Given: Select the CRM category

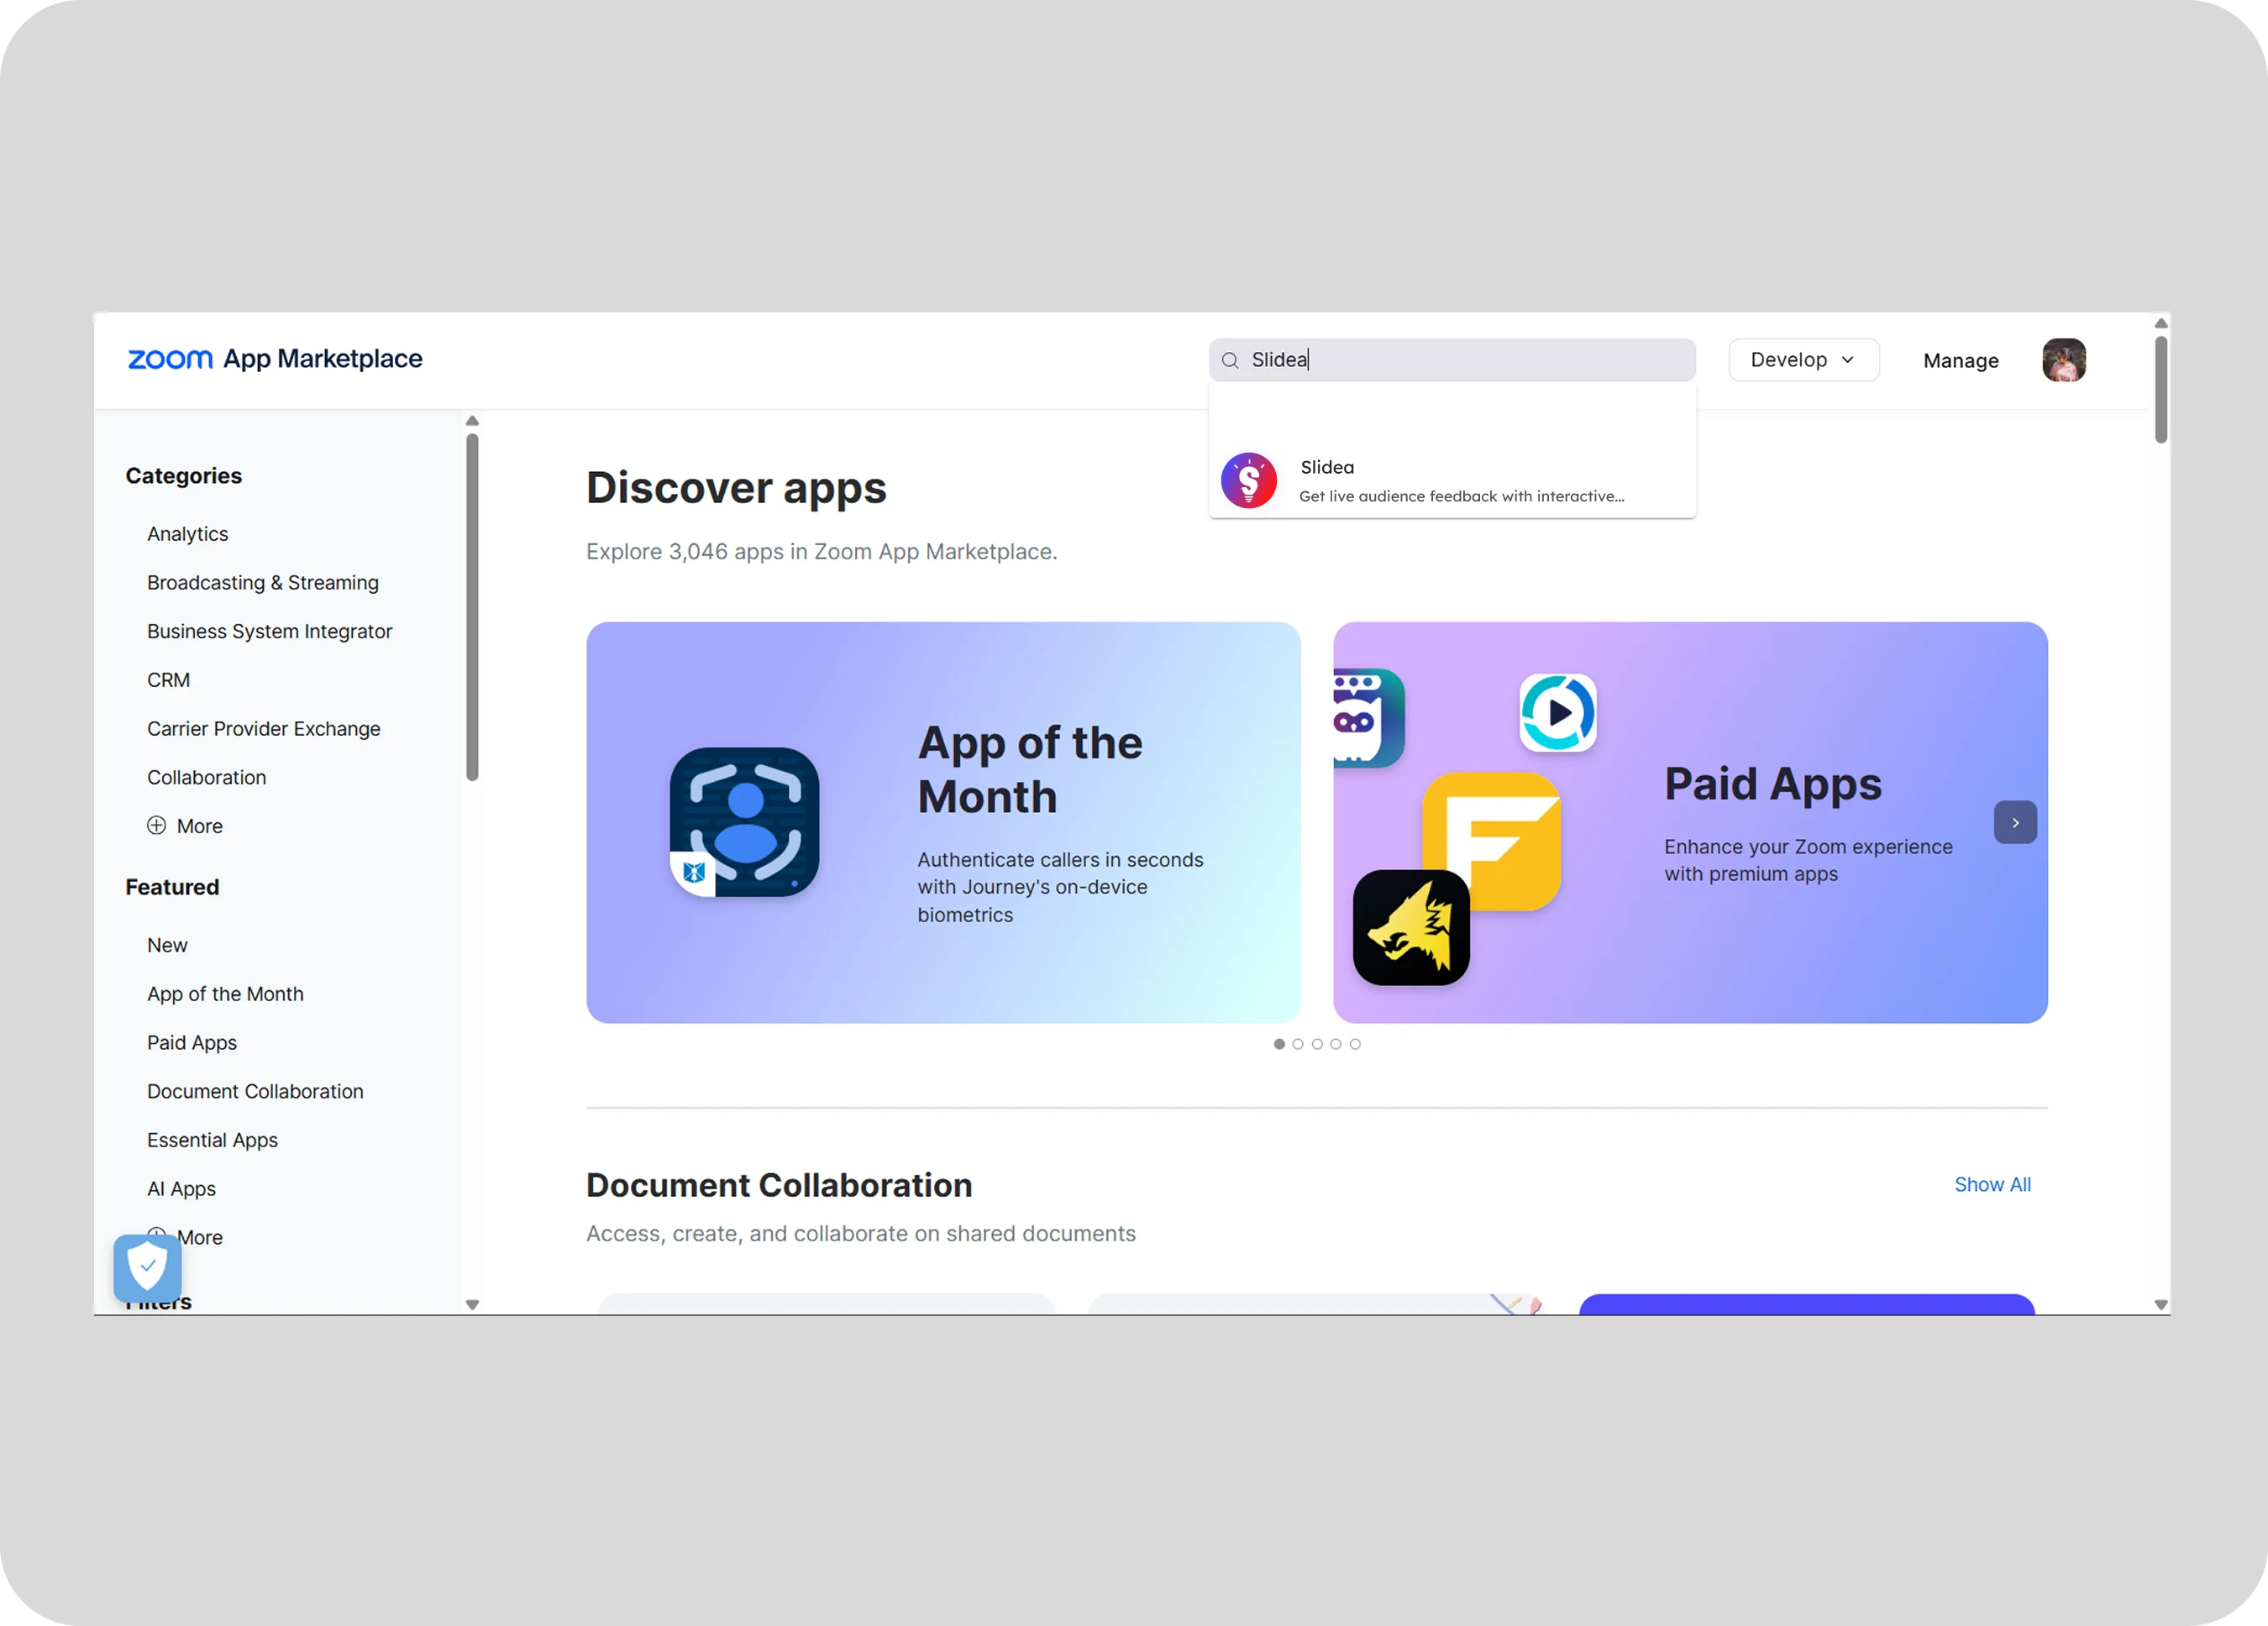Looking at the screenshot, I should [x=168, y=680].
